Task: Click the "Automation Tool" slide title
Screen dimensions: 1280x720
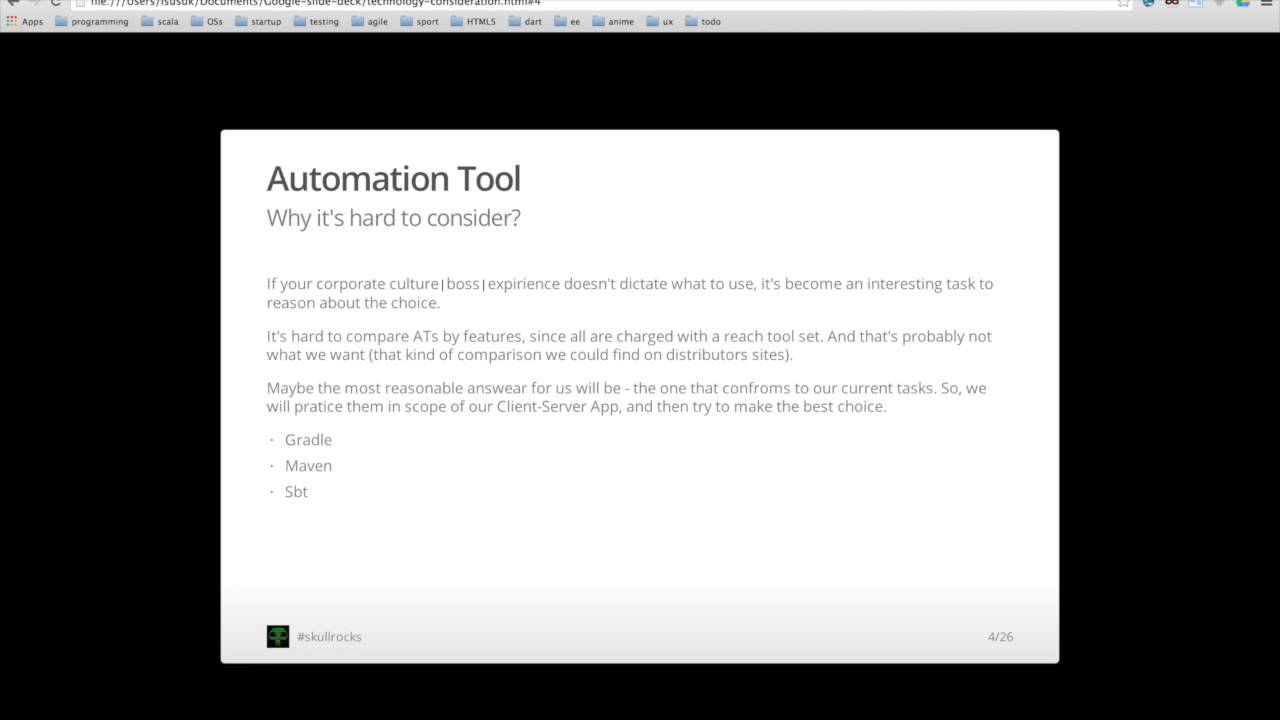Action: 393,179
